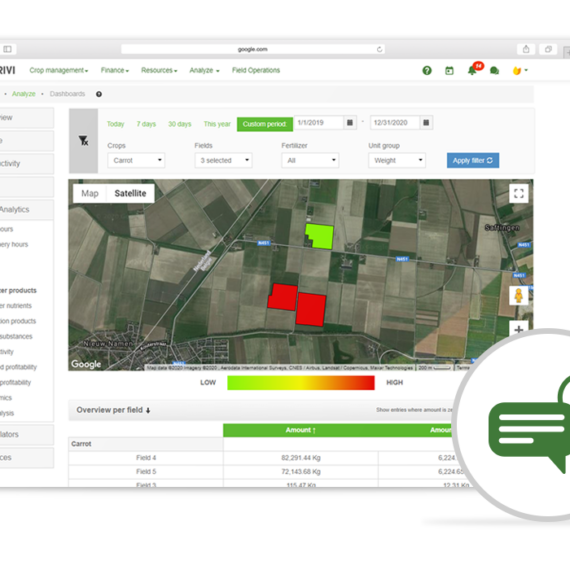Open the notifications bell icon
Image resolution: width=570 pixels, height=570 pixels.
click(x=472, y=70)
